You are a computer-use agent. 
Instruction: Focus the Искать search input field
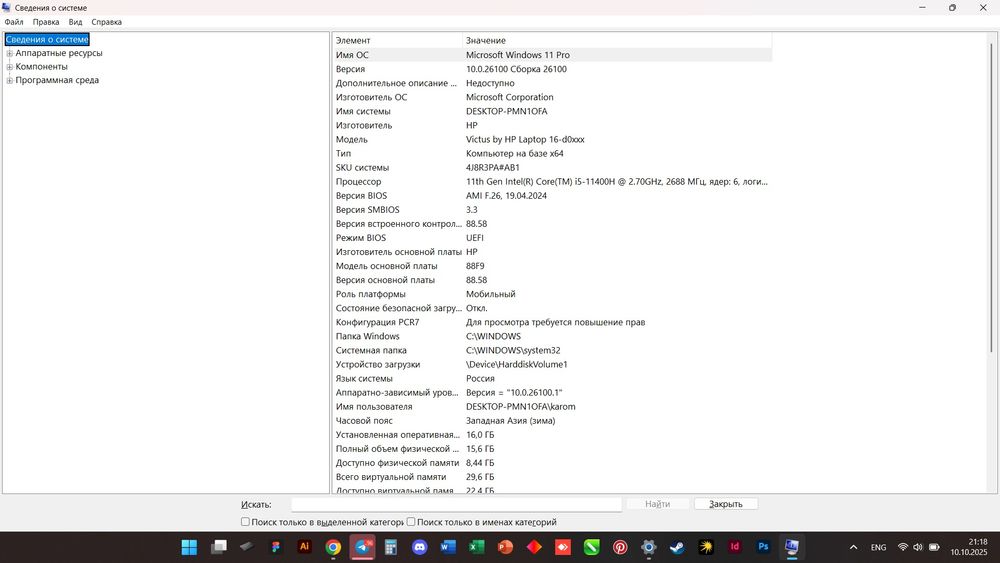456,504
